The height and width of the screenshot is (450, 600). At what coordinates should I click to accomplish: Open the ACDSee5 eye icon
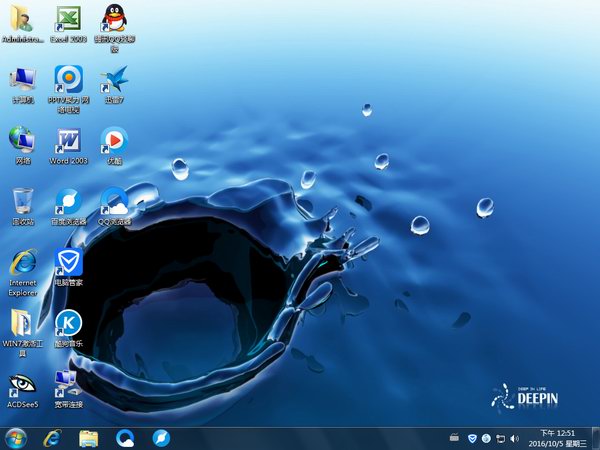coord(22,383)
